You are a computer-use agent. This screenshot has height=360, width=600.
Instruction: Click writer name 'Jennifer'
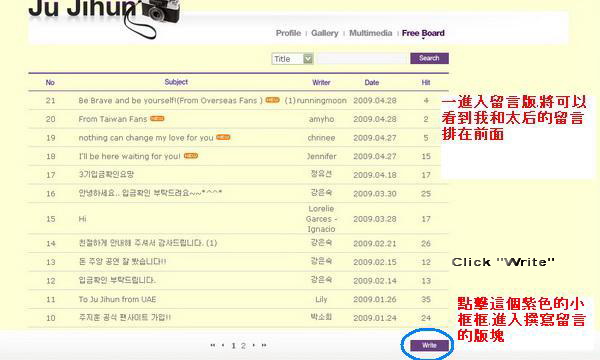(x=321, y=156)
